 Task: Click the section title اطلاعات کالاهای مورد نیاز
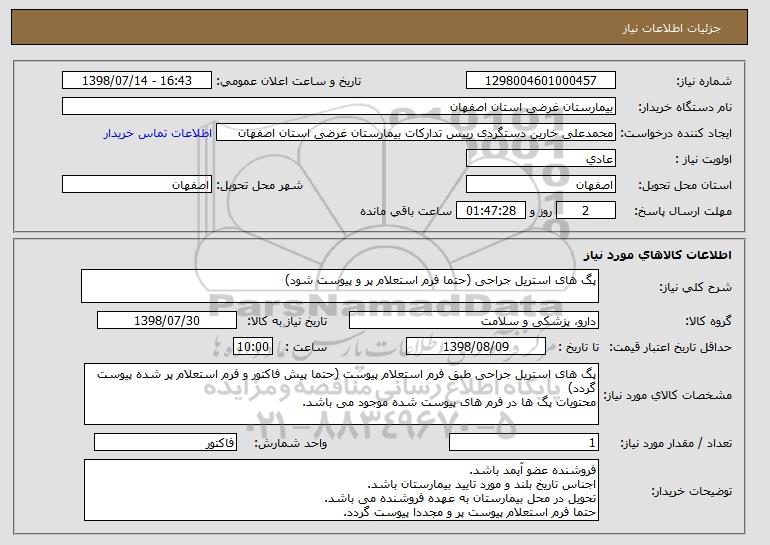(658, 255)
